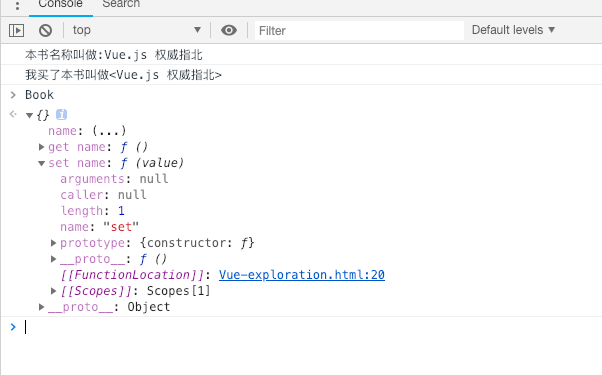Image resolution: width=602 pixels, height=375 pixels.
Task: Select the caller: null row
Action: coord(103,195)
